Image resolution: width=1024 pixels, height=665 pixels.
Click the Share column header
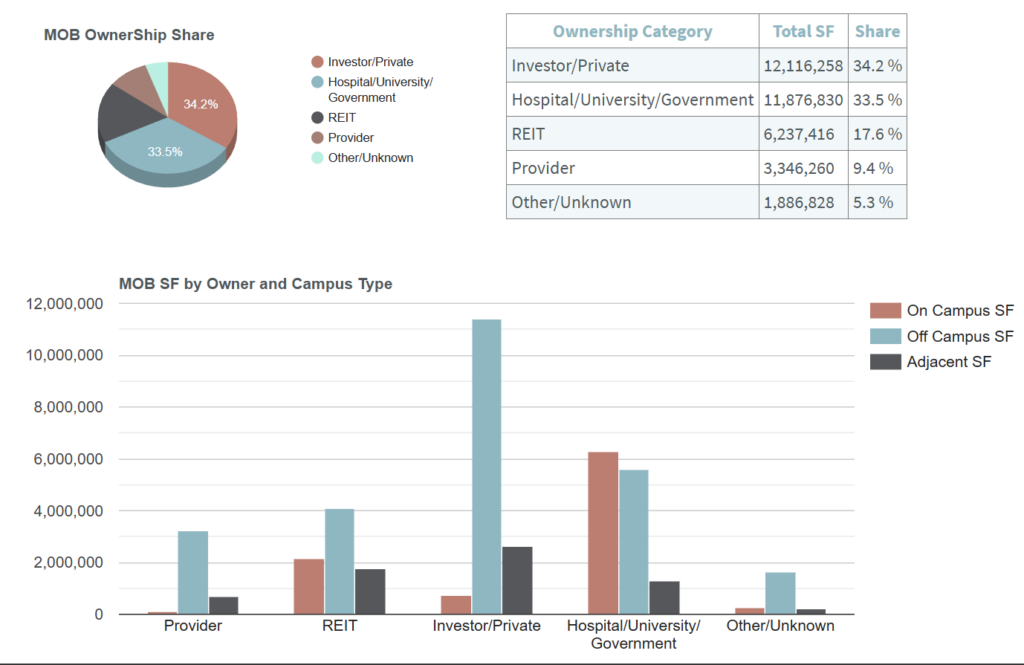click(x=877, y=31)
